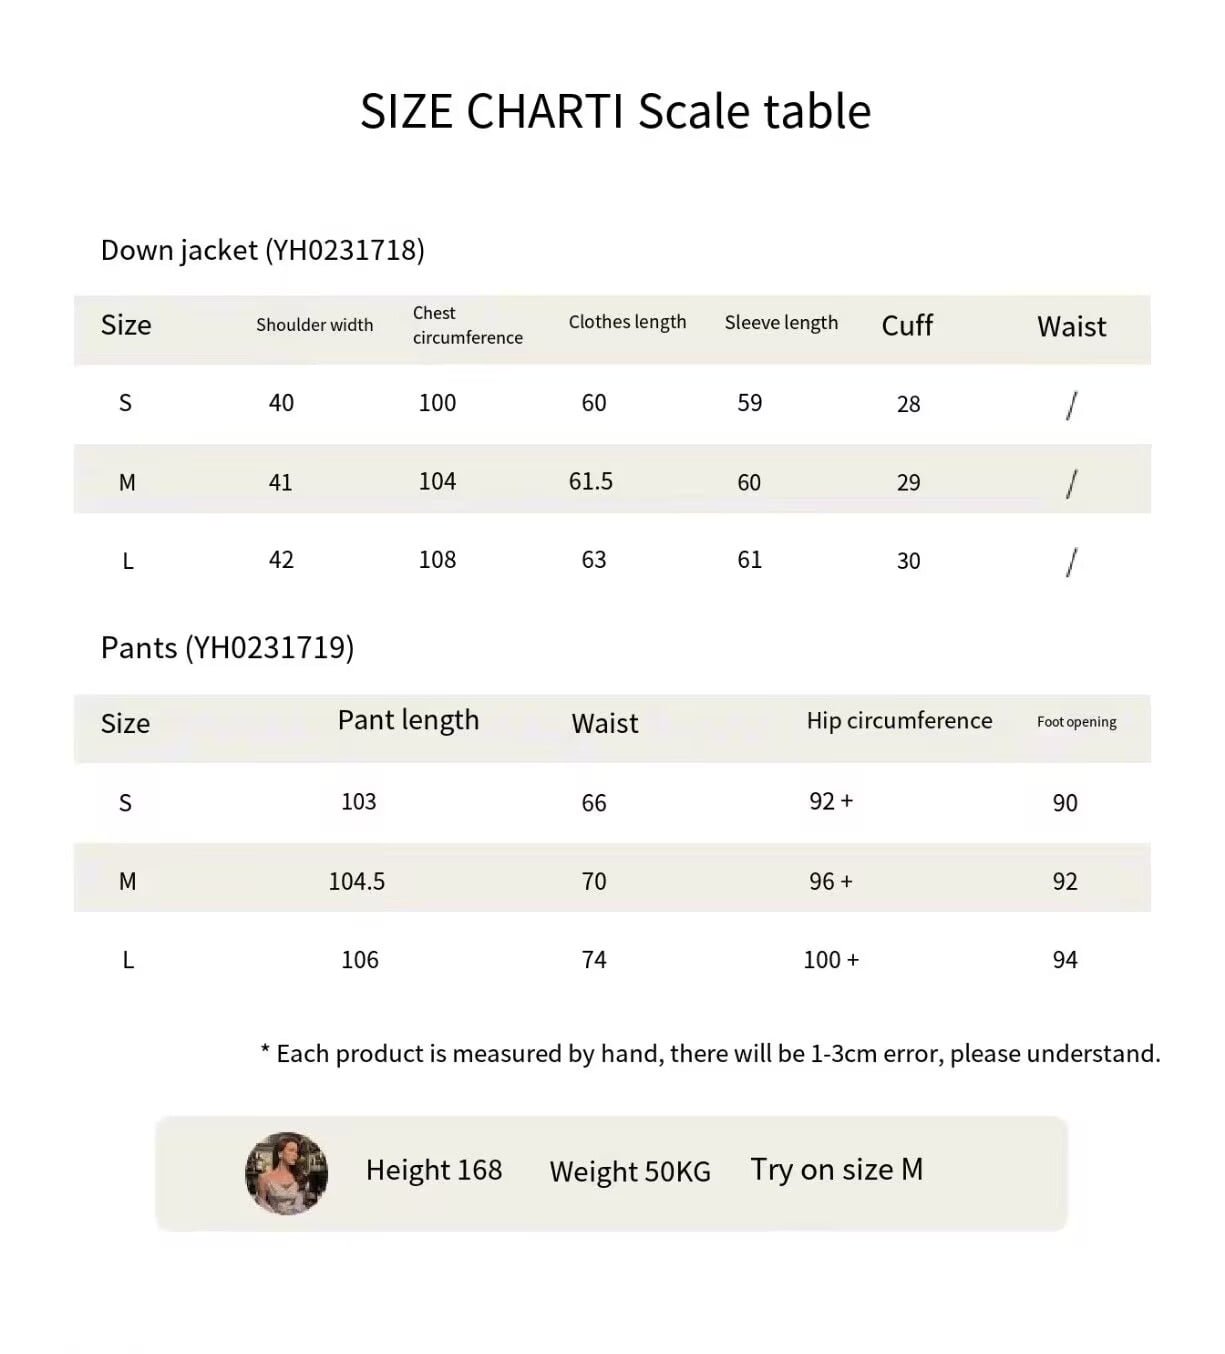Select pants size M length 104.5
This screenshot has height=1354, width=1225.
point(357,881)
